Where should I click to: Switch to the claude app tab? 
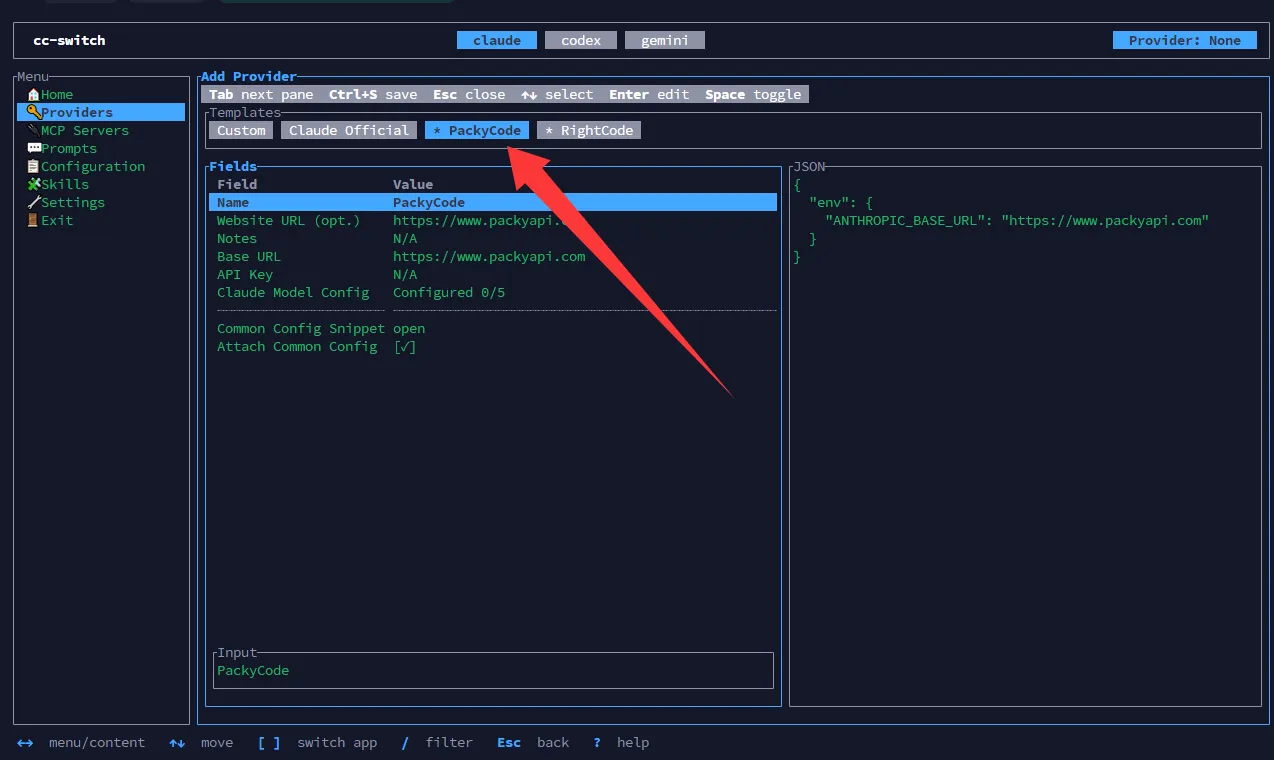497,41
